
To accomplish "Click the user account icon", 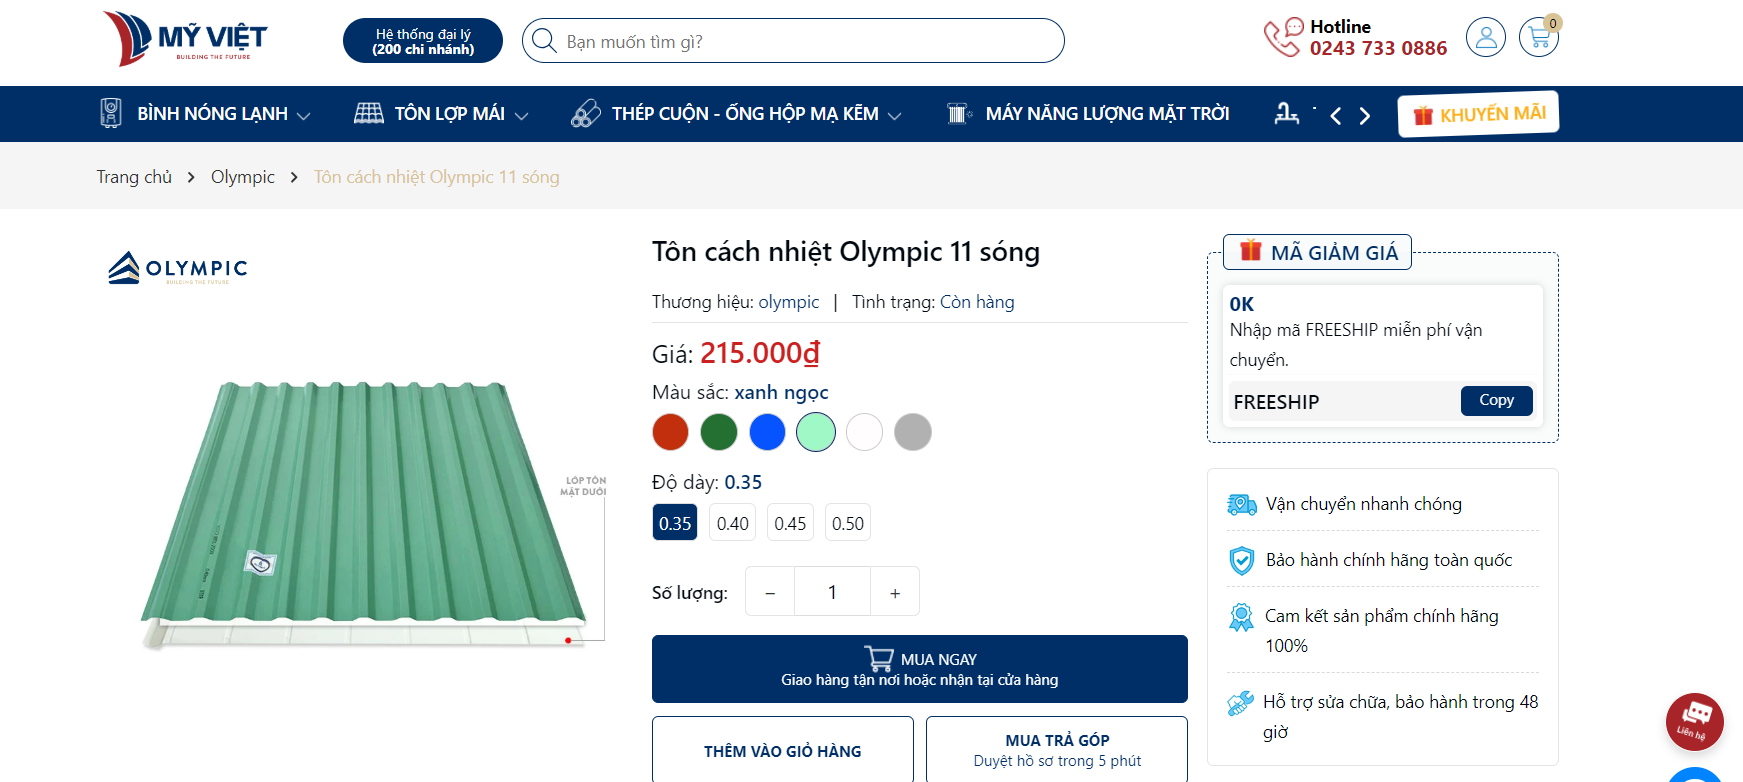I will 1486,38.
